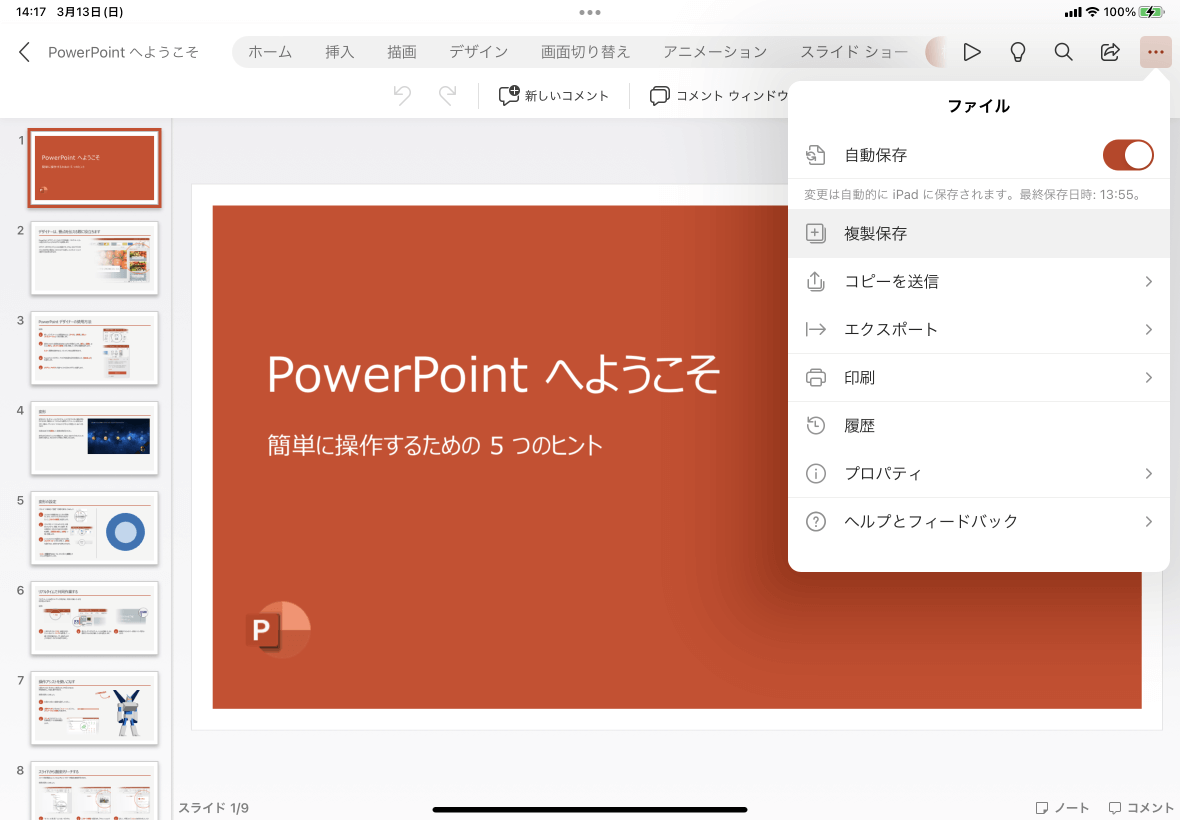Toggle the 自動保存 switch
This screenshot has height=820, width=1180.
pos(1127,155)
